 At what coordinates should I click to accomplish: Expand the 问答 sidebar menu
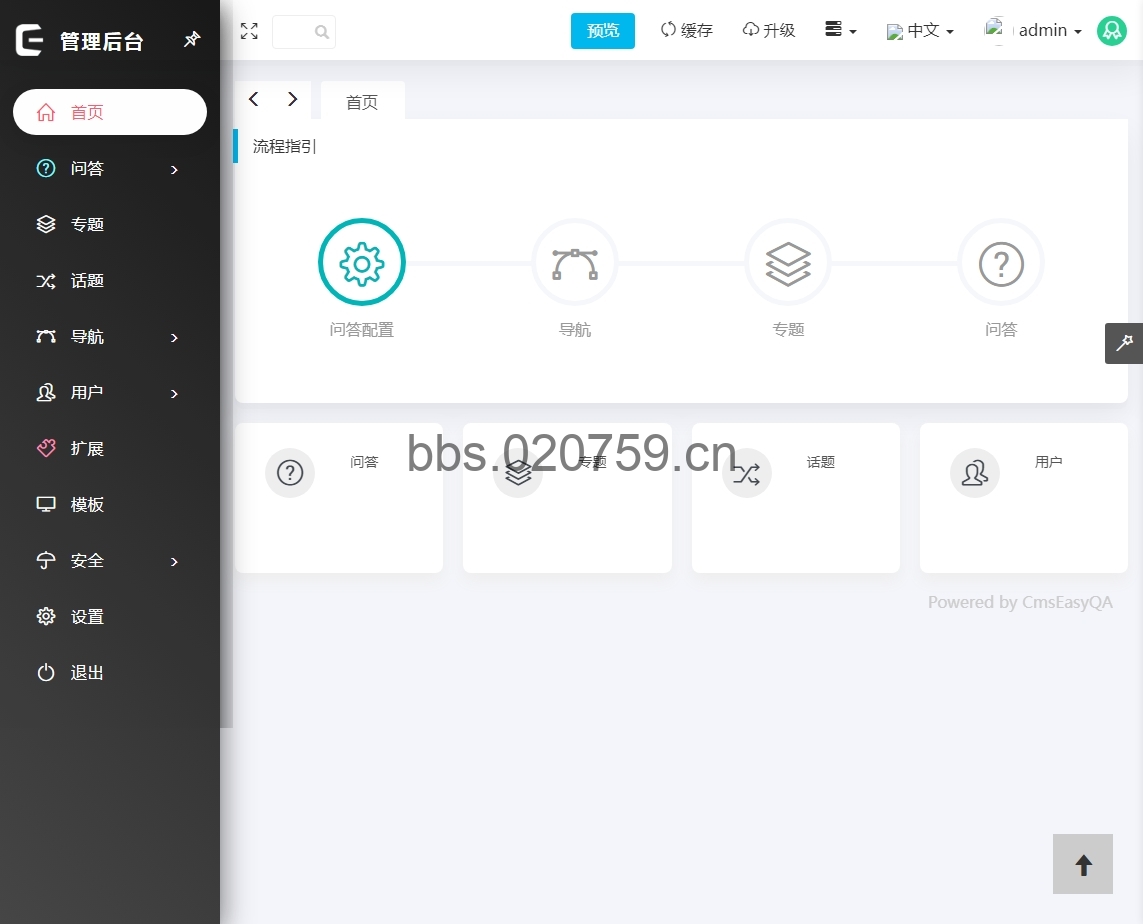tap(110, 169)
